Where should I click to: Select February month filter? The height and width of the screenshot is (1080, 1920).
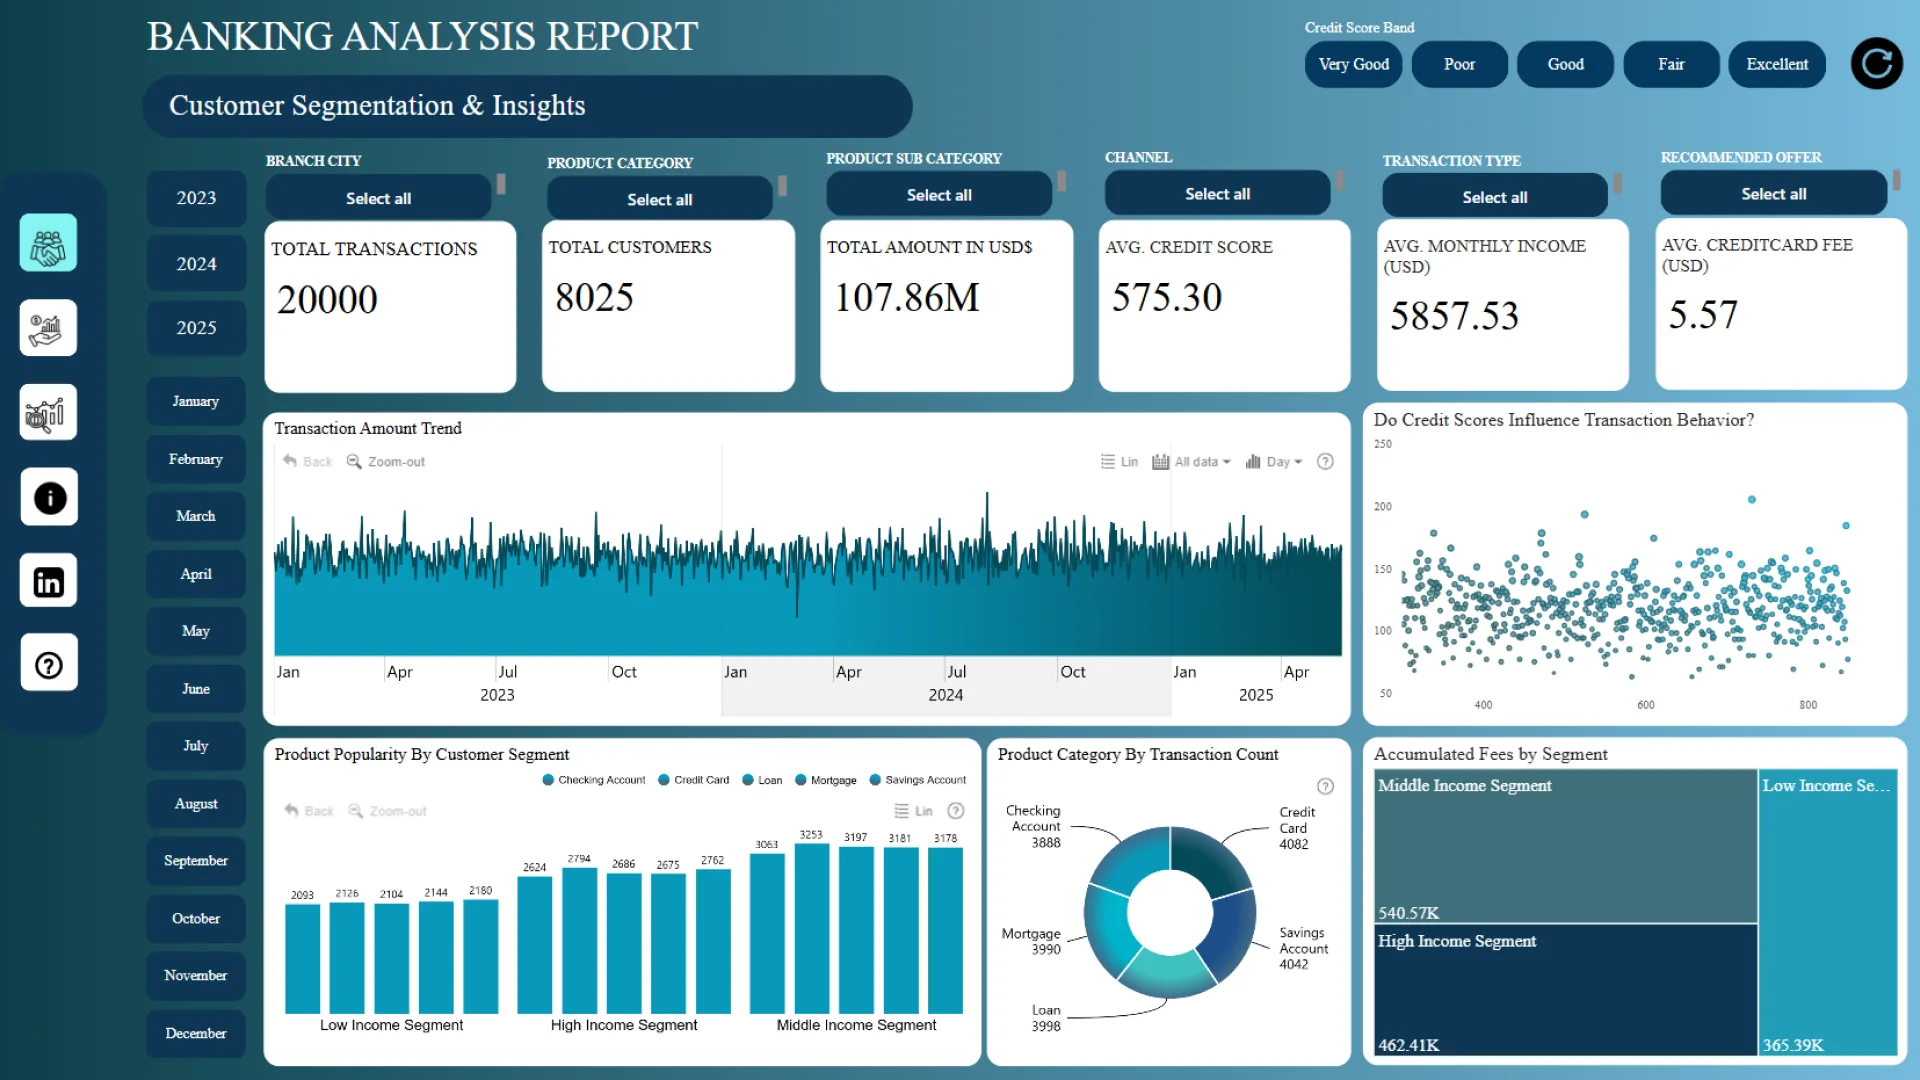[x=196, y=459]
